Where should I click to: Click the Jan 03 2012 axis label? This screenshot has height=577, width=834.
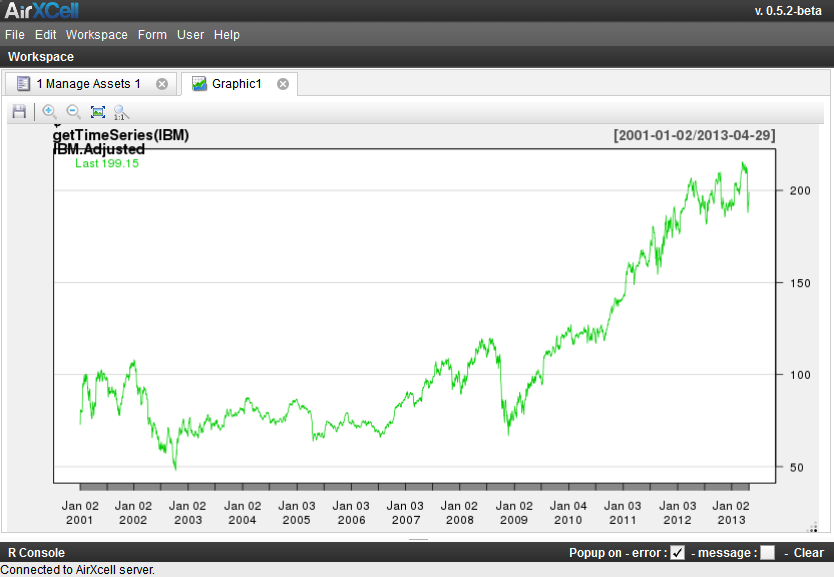[678, 513]
